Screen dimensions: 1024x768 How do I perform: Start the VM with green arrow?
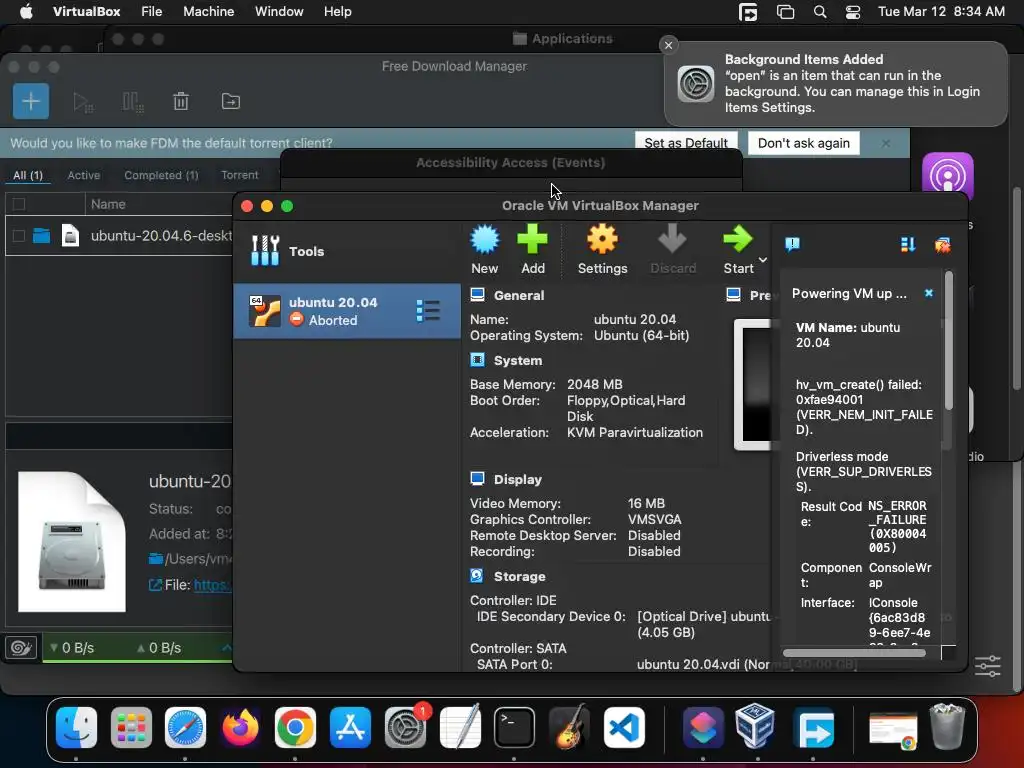click(738, 239)
